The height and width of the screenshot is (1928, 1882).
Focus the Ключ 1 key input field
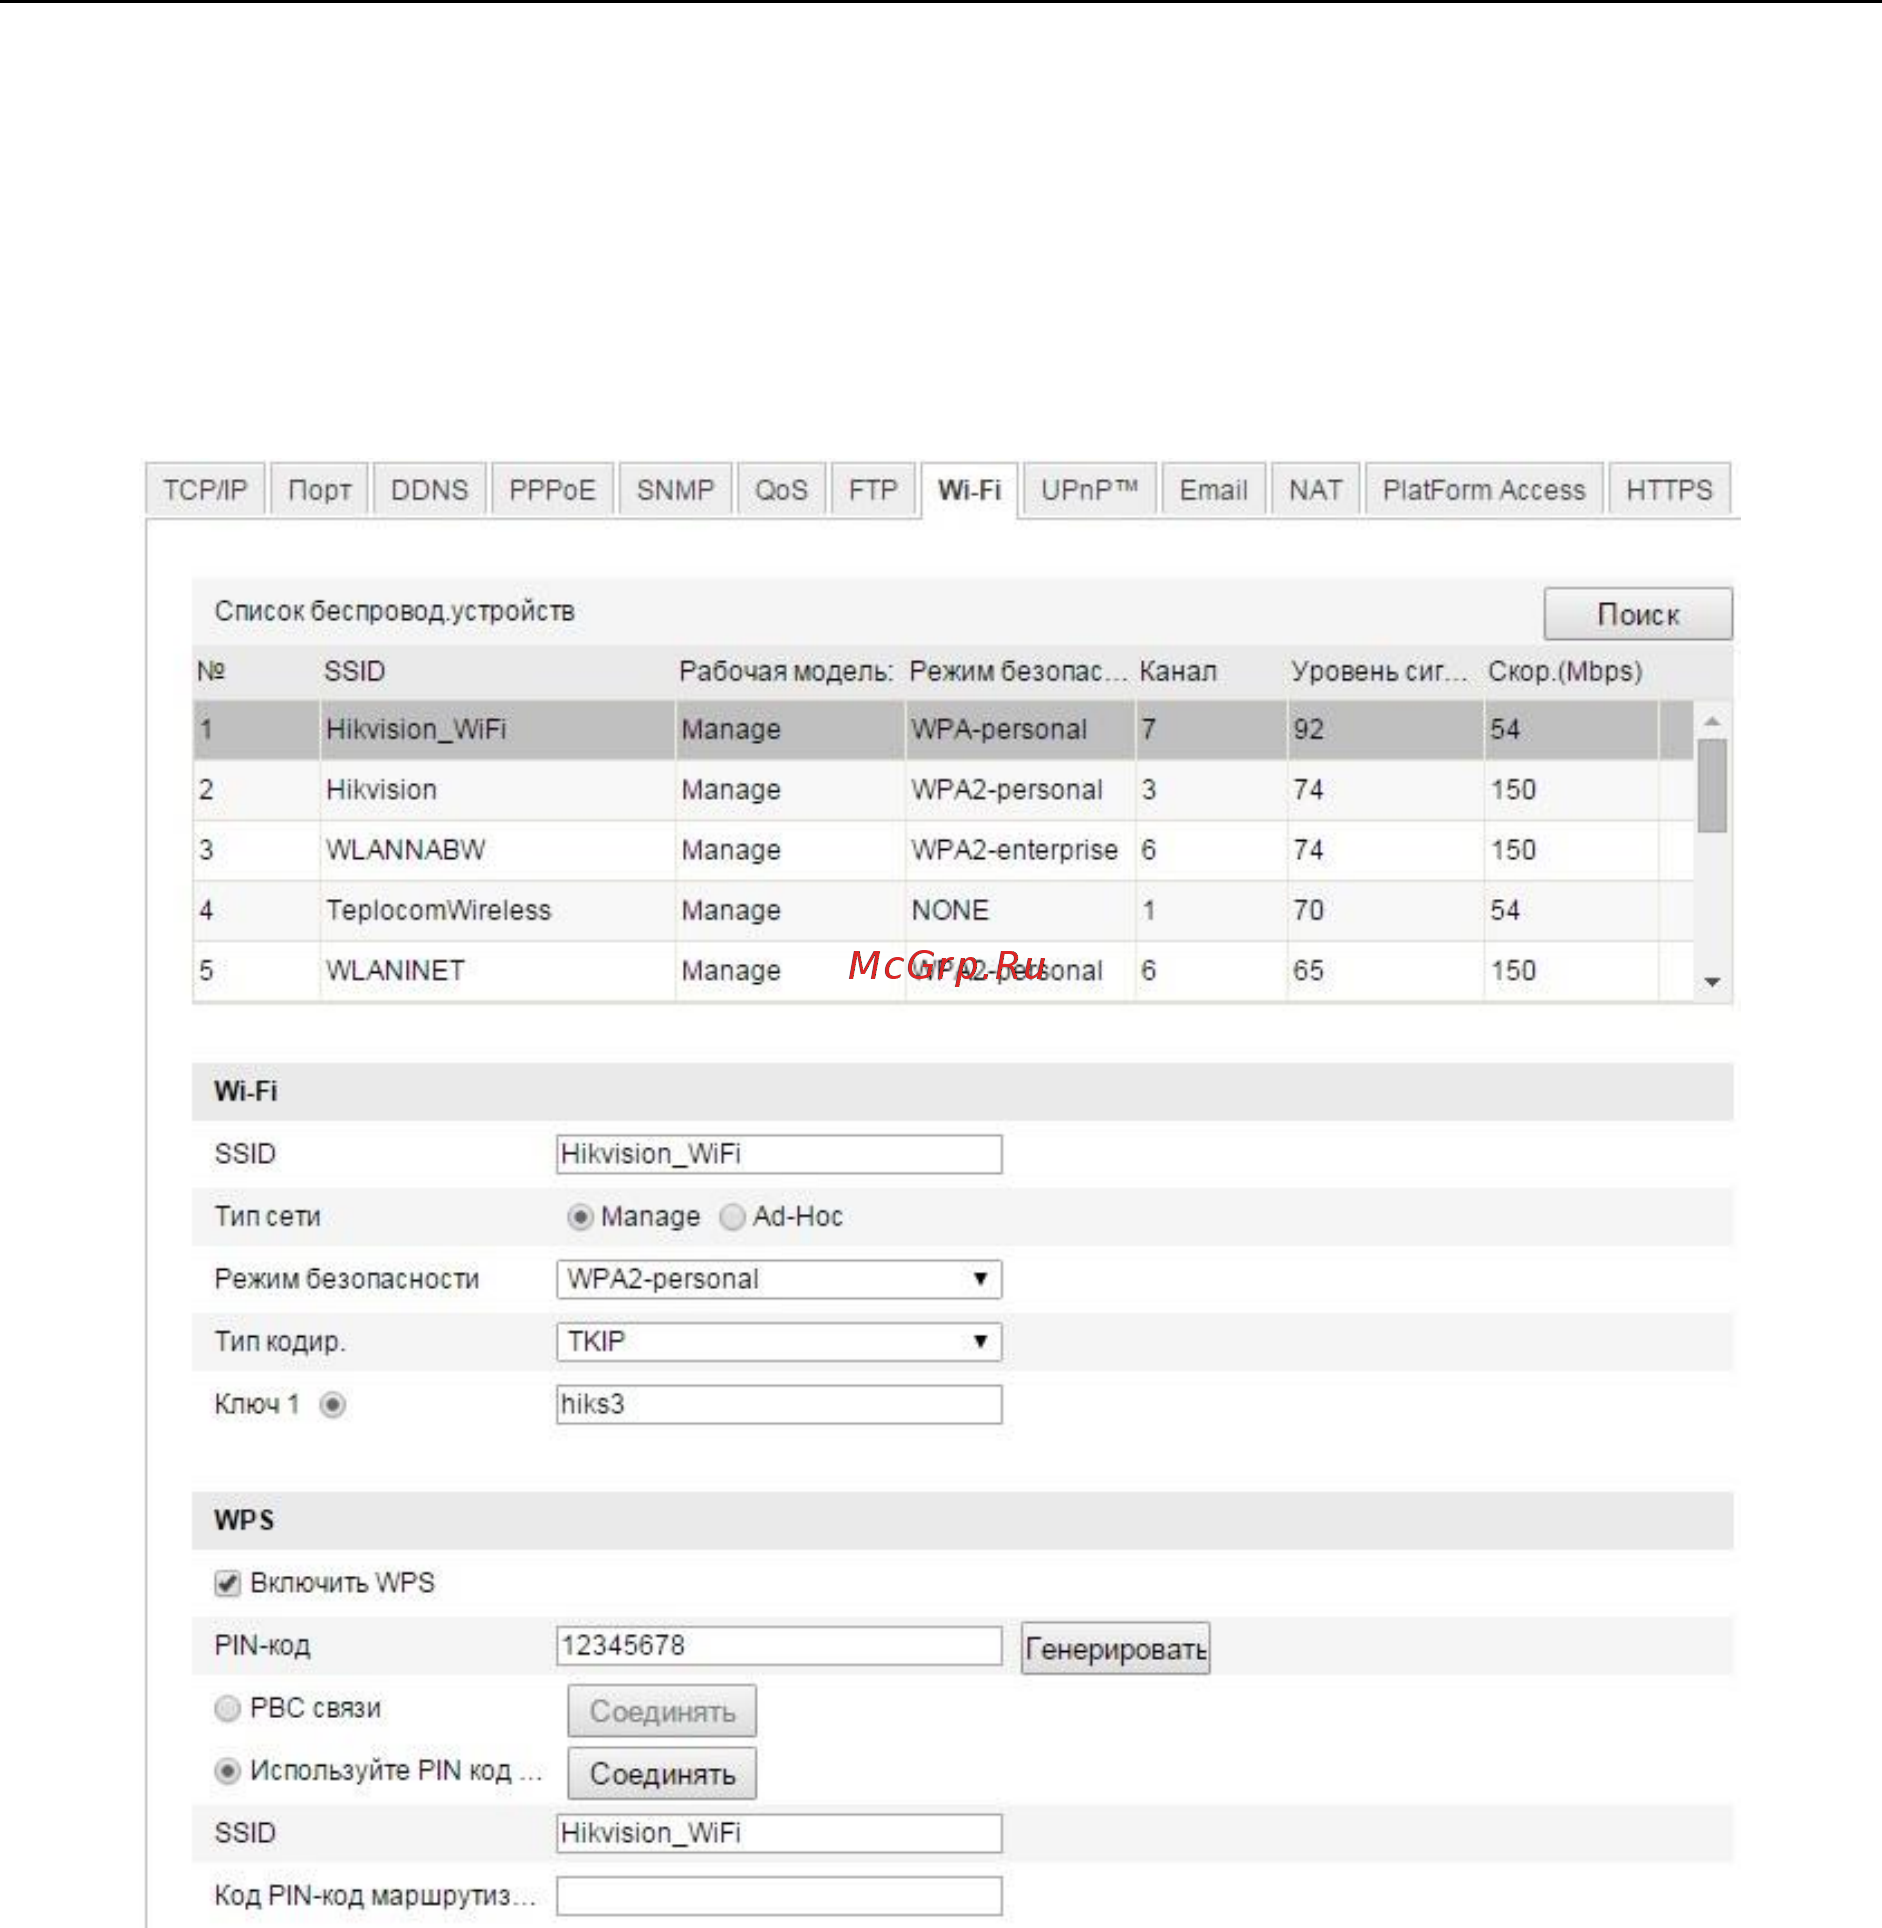click(779, 1404)
